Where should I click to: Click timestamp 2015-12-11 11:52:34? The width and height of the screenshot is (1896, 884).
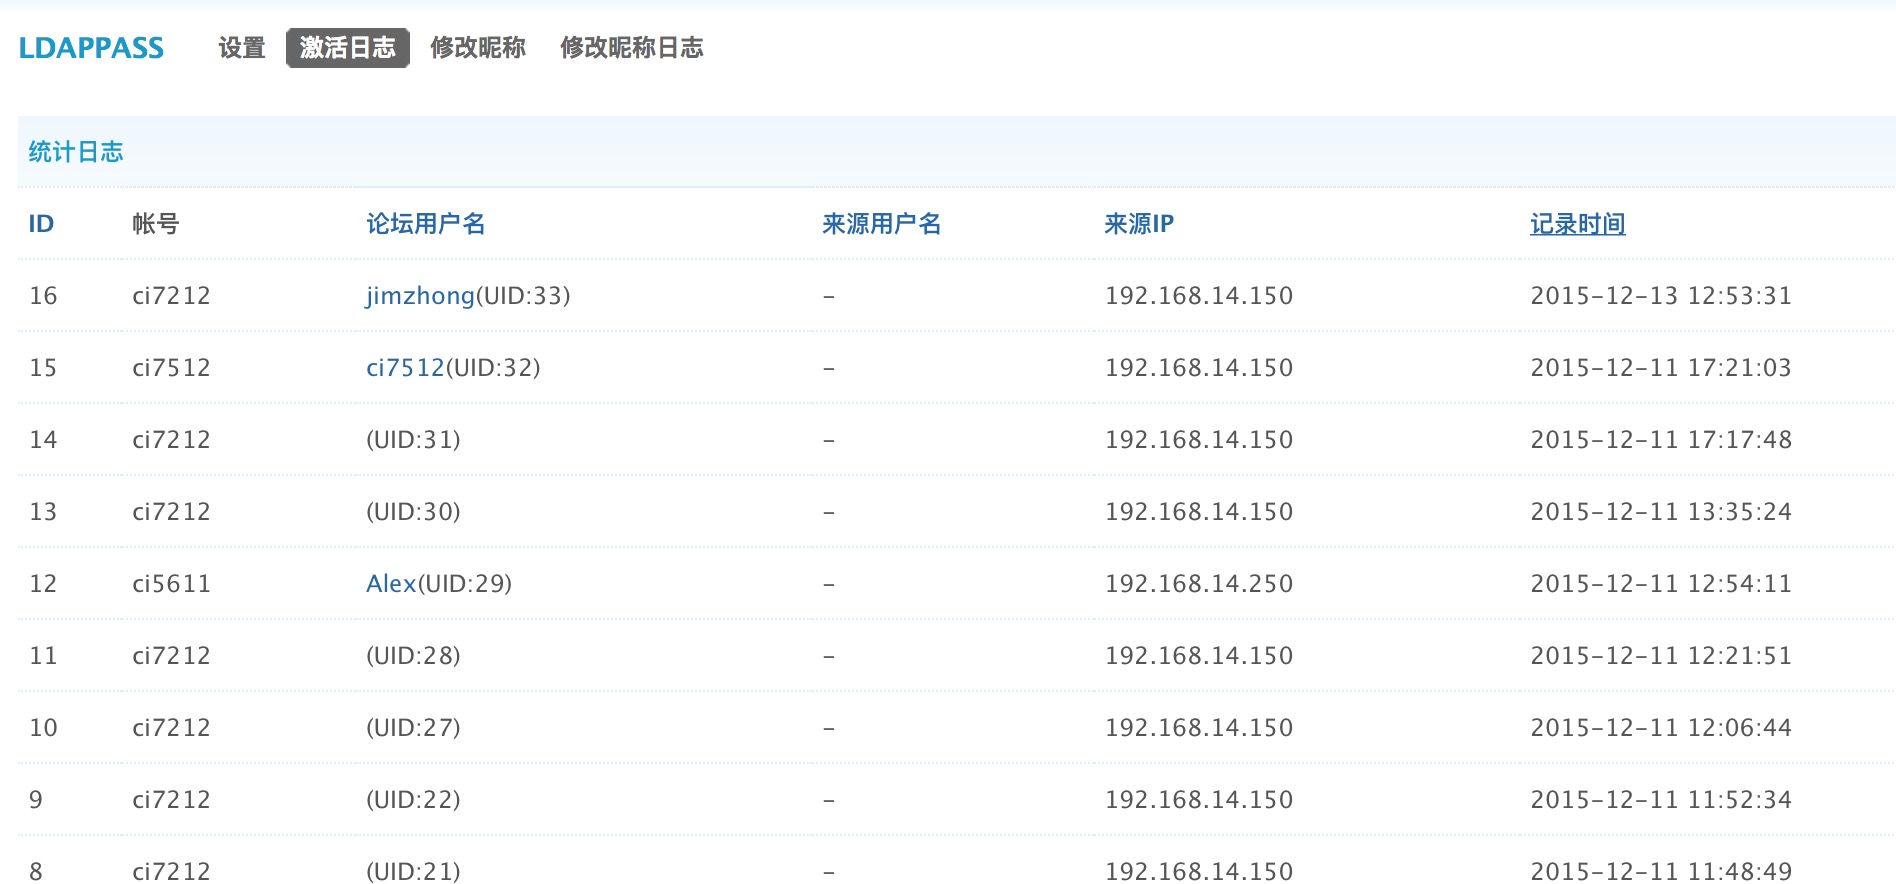coord(1661,800)
